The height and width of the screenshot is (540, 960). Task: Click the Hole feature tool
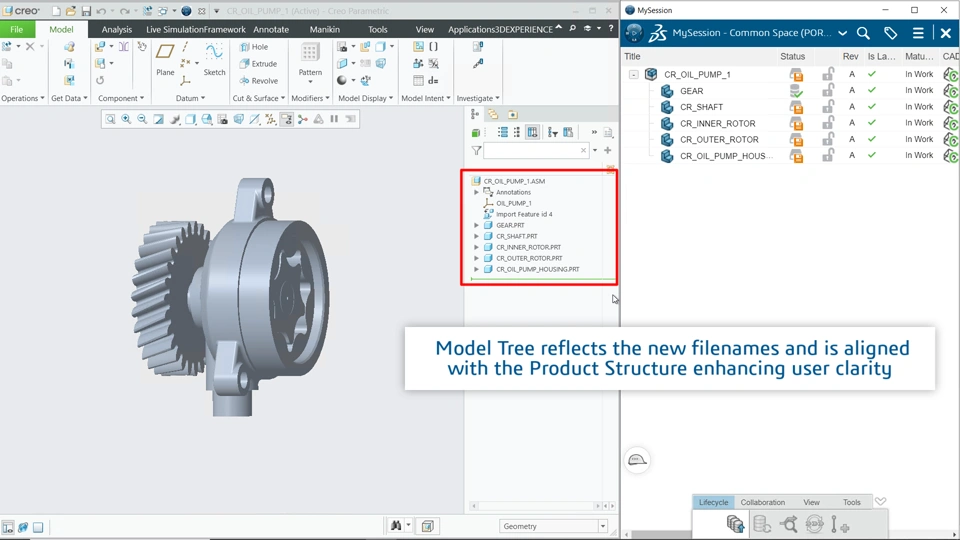click(254, 47)
